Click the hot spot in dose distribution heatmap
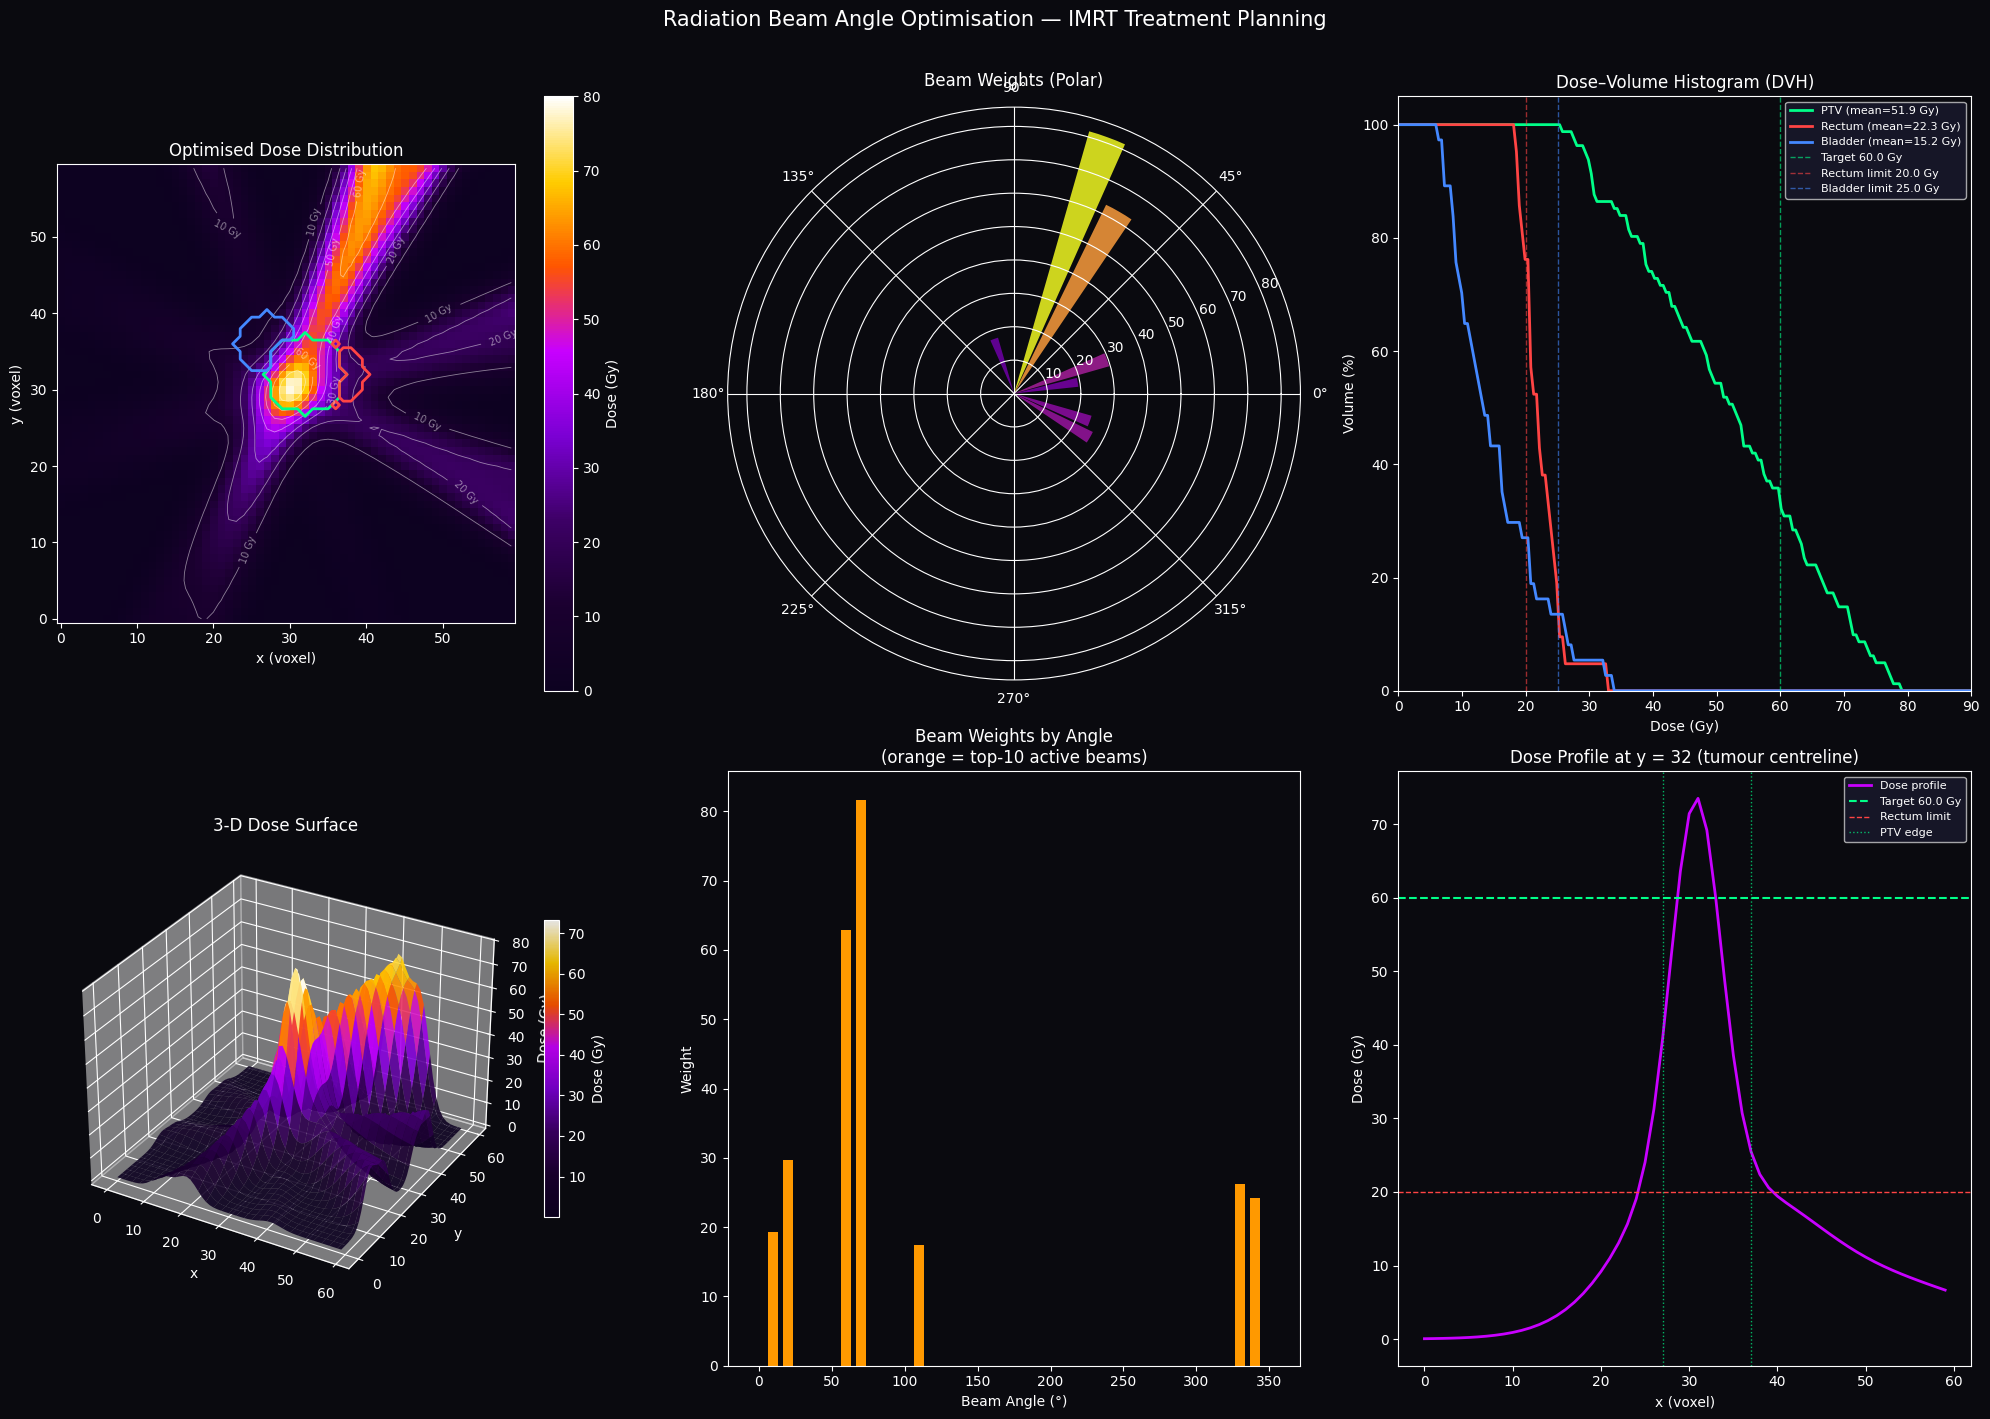The image size is (1990, 1419). 292,387
